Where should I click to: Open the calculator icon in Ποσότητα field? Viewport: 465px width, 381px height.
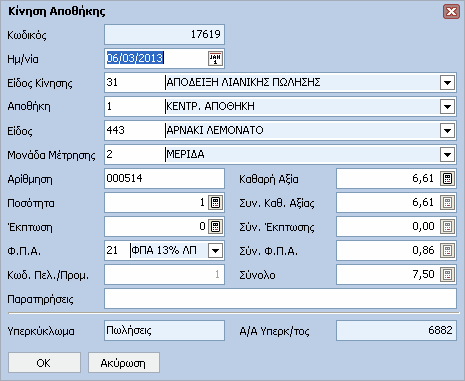[215, 203]
